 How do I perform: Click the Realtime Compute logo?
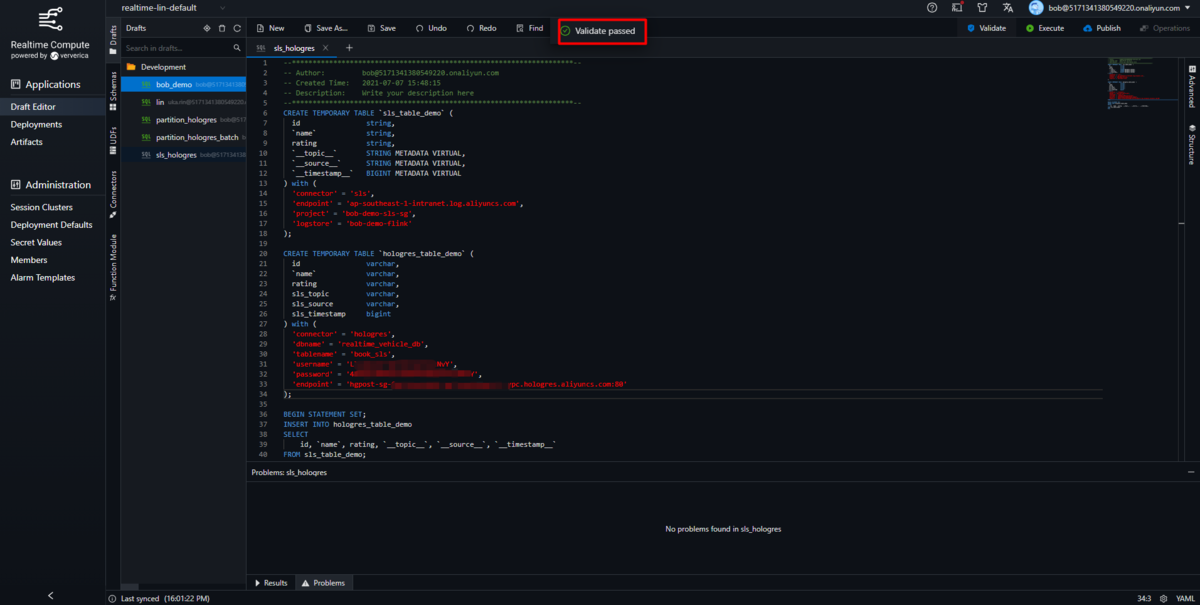[50, 34]
